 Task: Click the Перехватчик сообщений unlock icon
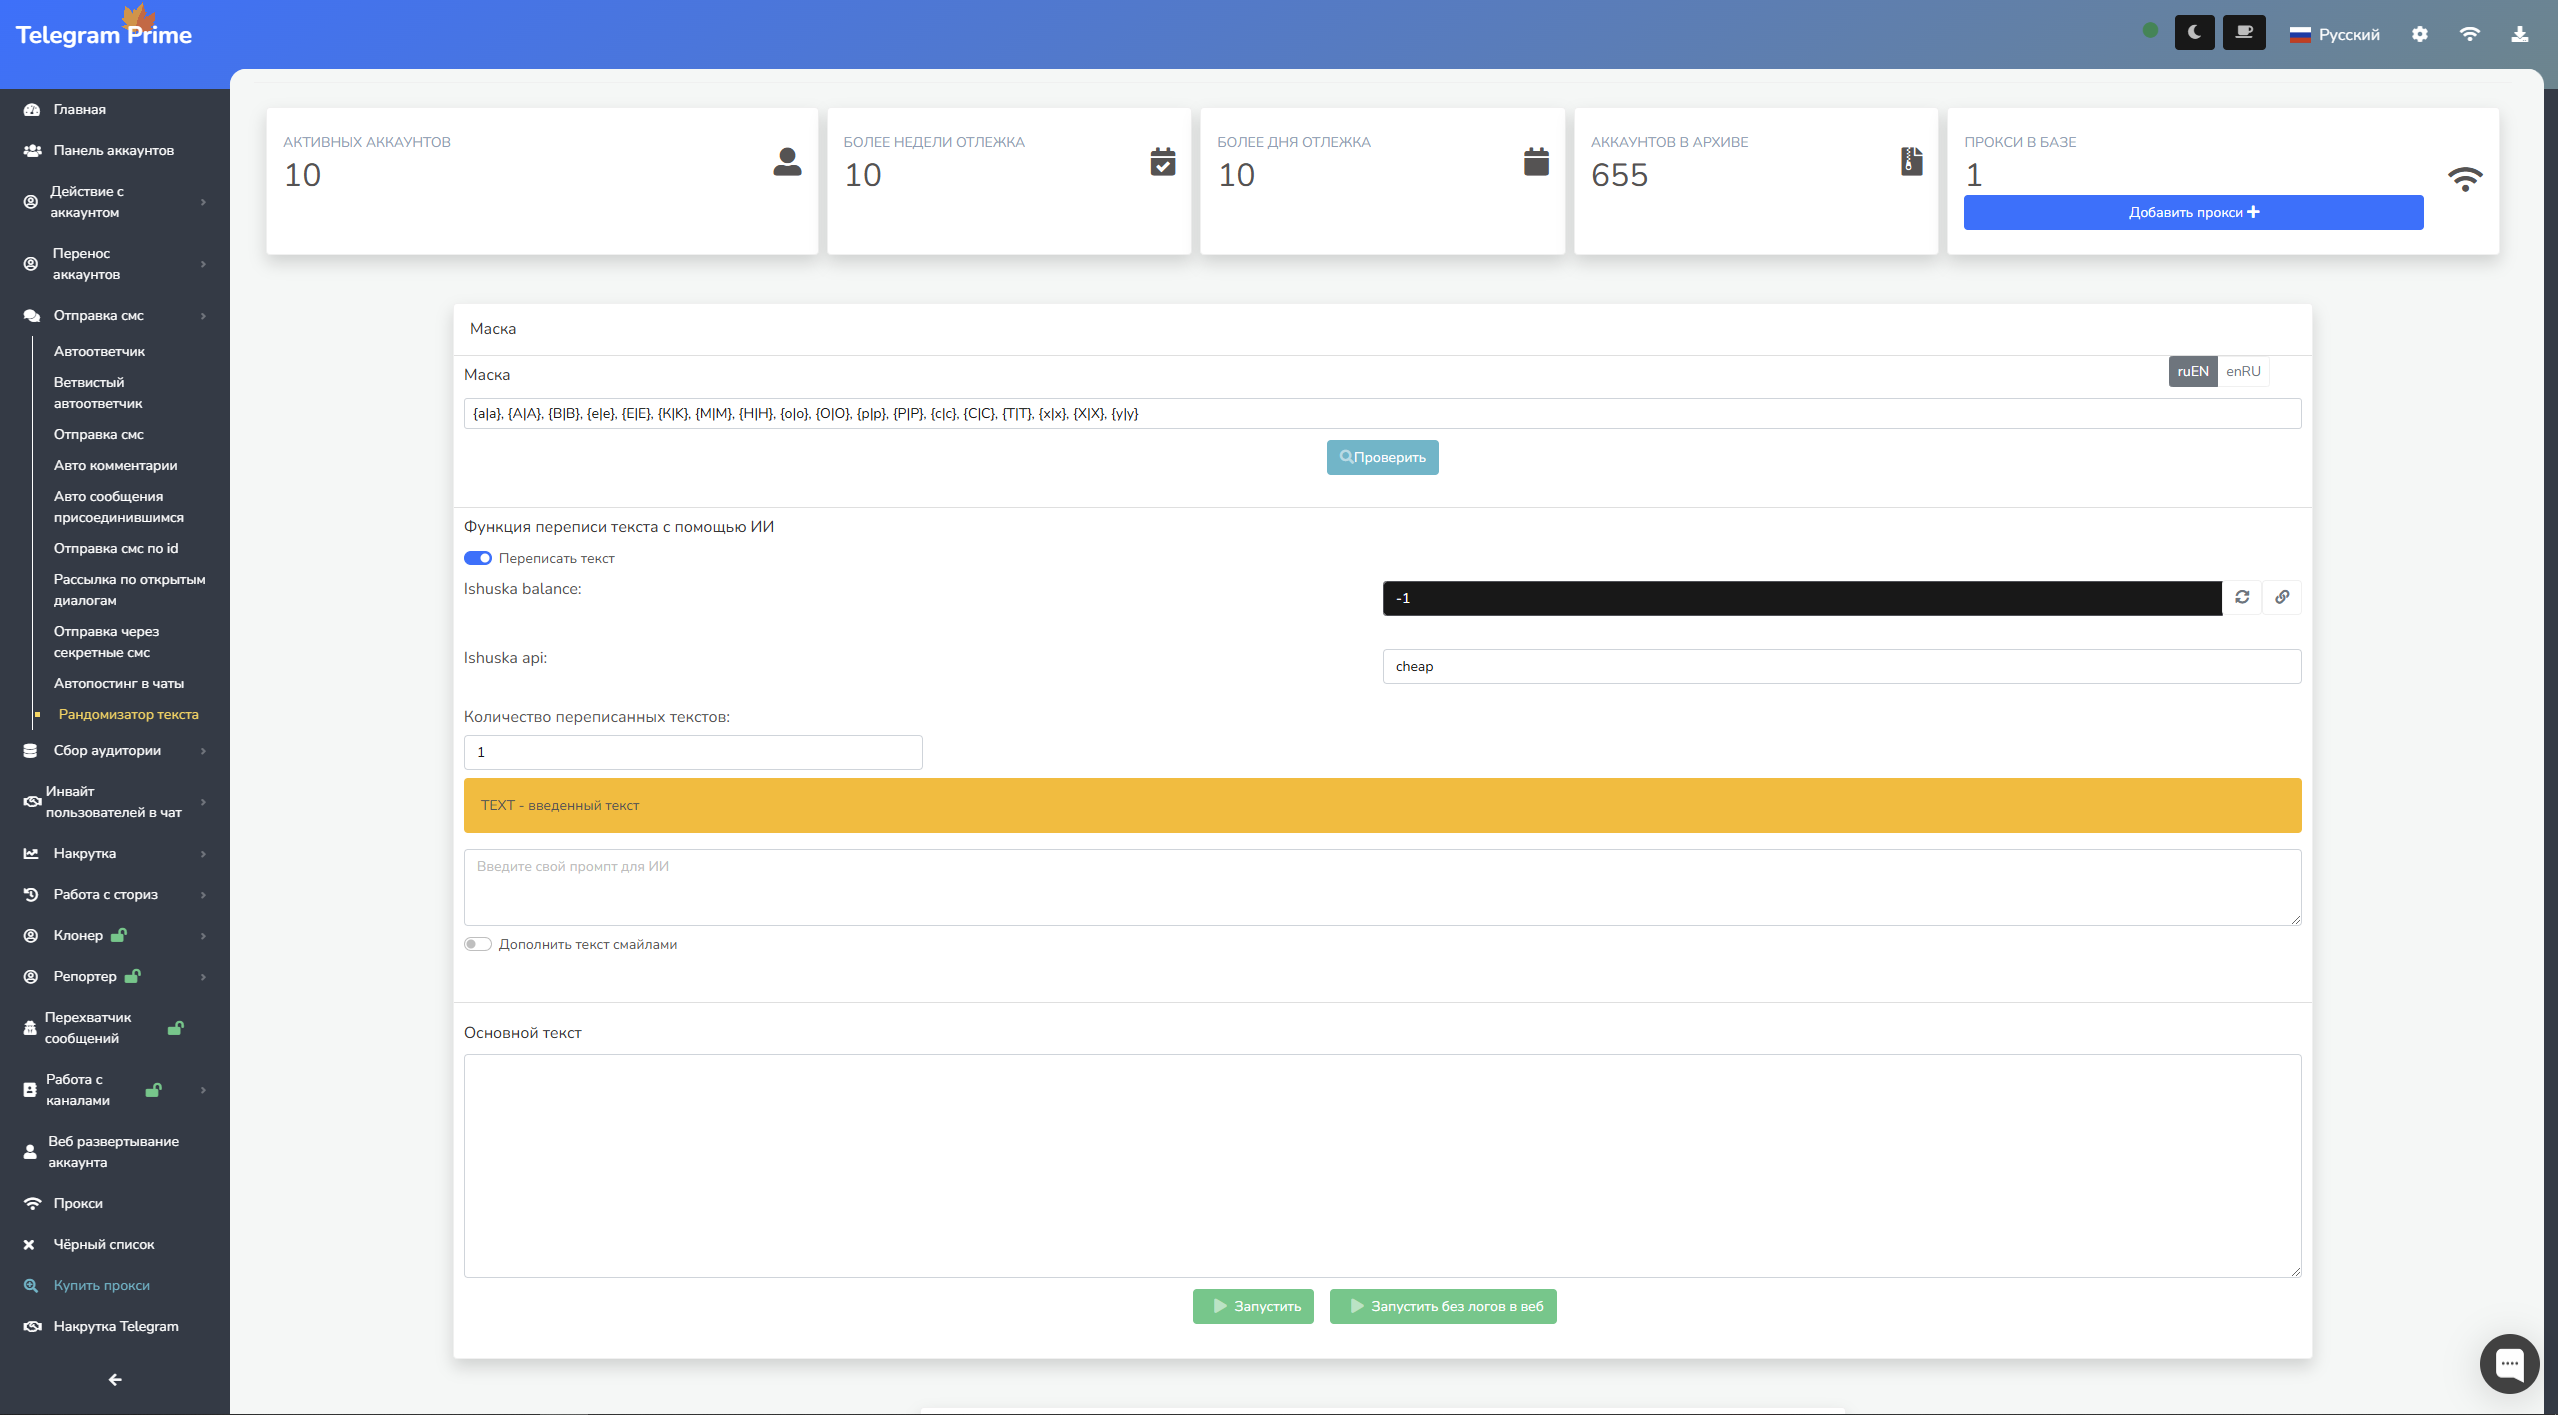(175, 1028)
